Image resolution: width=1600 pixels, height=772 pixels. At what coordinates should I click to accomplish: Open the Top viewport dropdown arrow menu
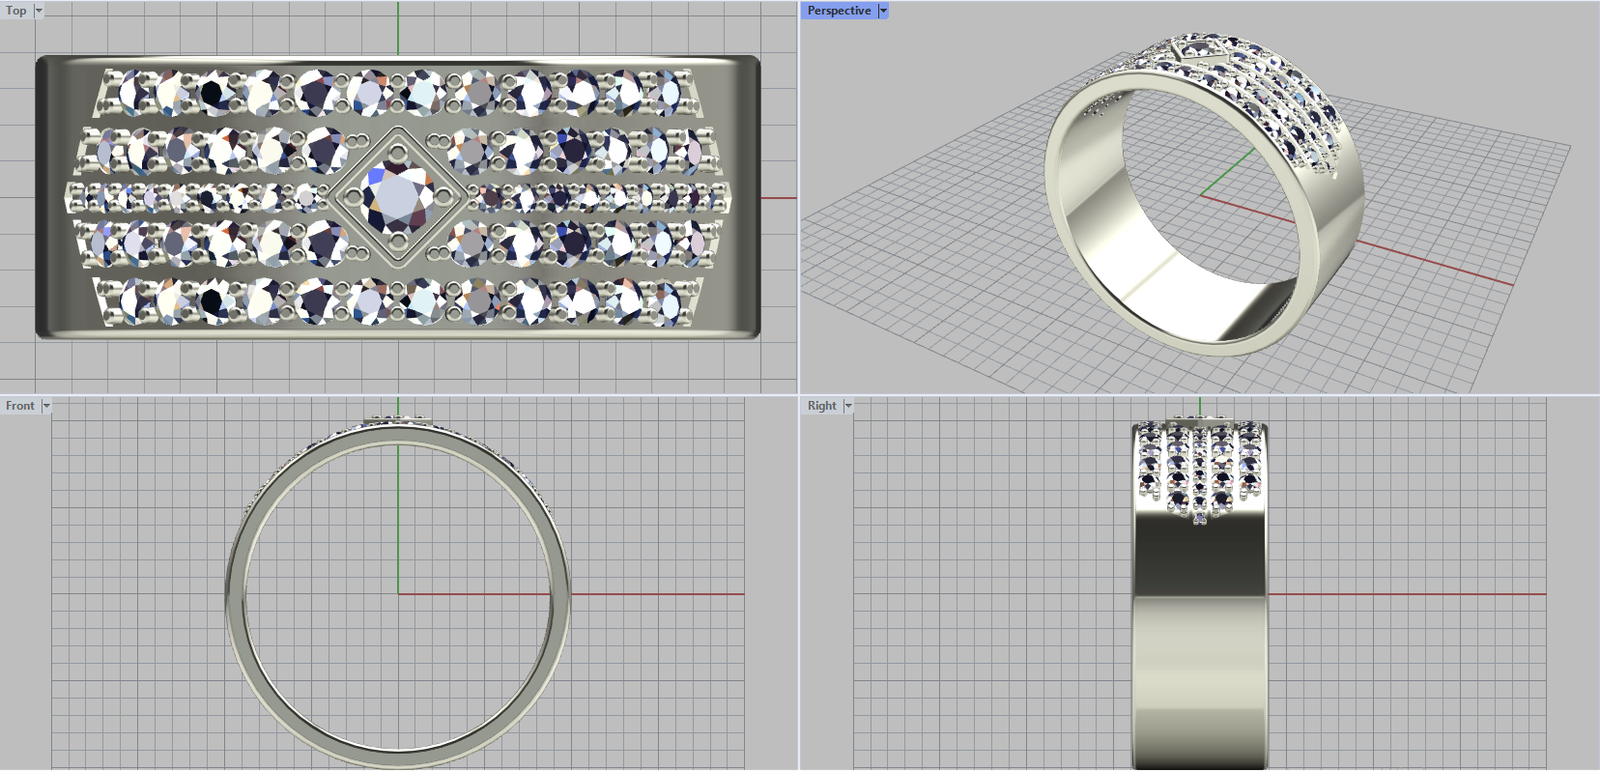click(39, 11)
